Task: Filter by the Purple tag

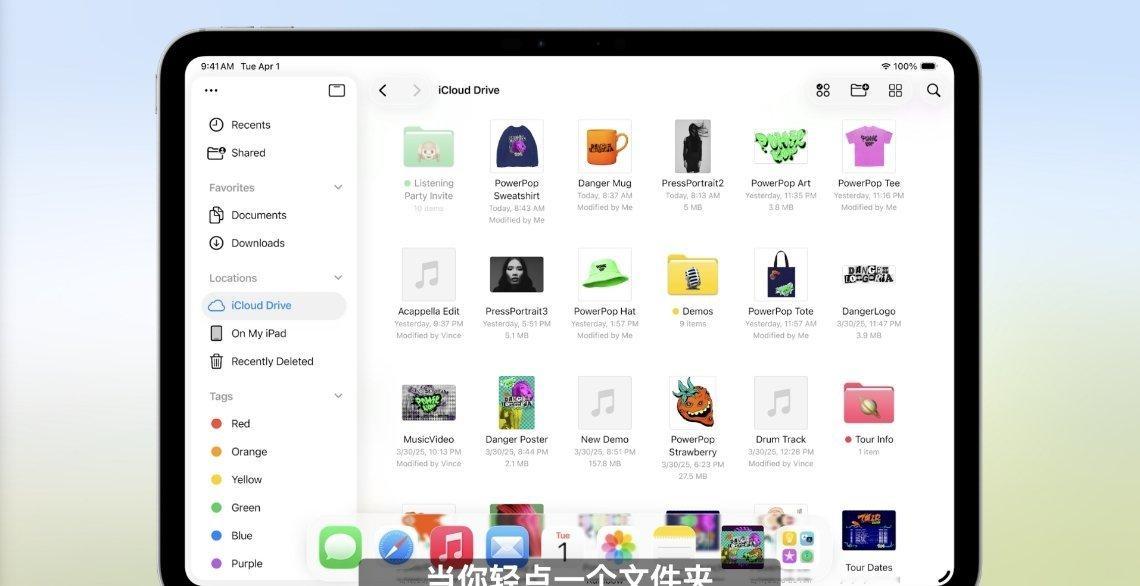Action: 274,563
